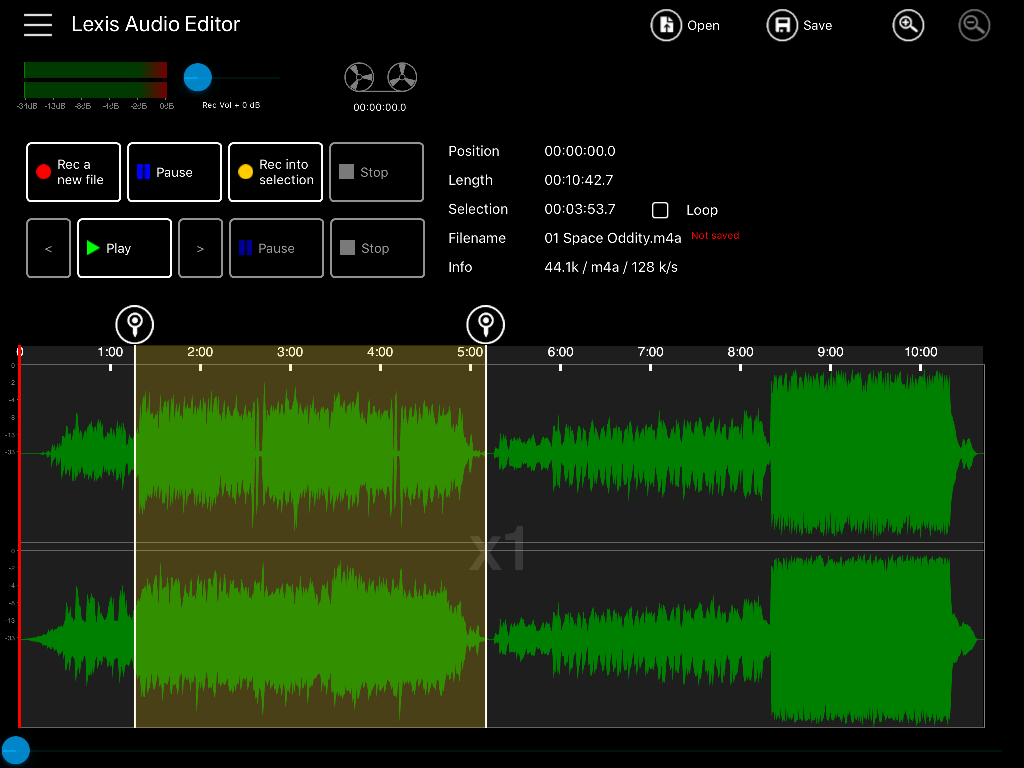Viewport: 1024px width, 768px height.
Task: Zoom in on the waveform
Action: click(x=908, y=26)
